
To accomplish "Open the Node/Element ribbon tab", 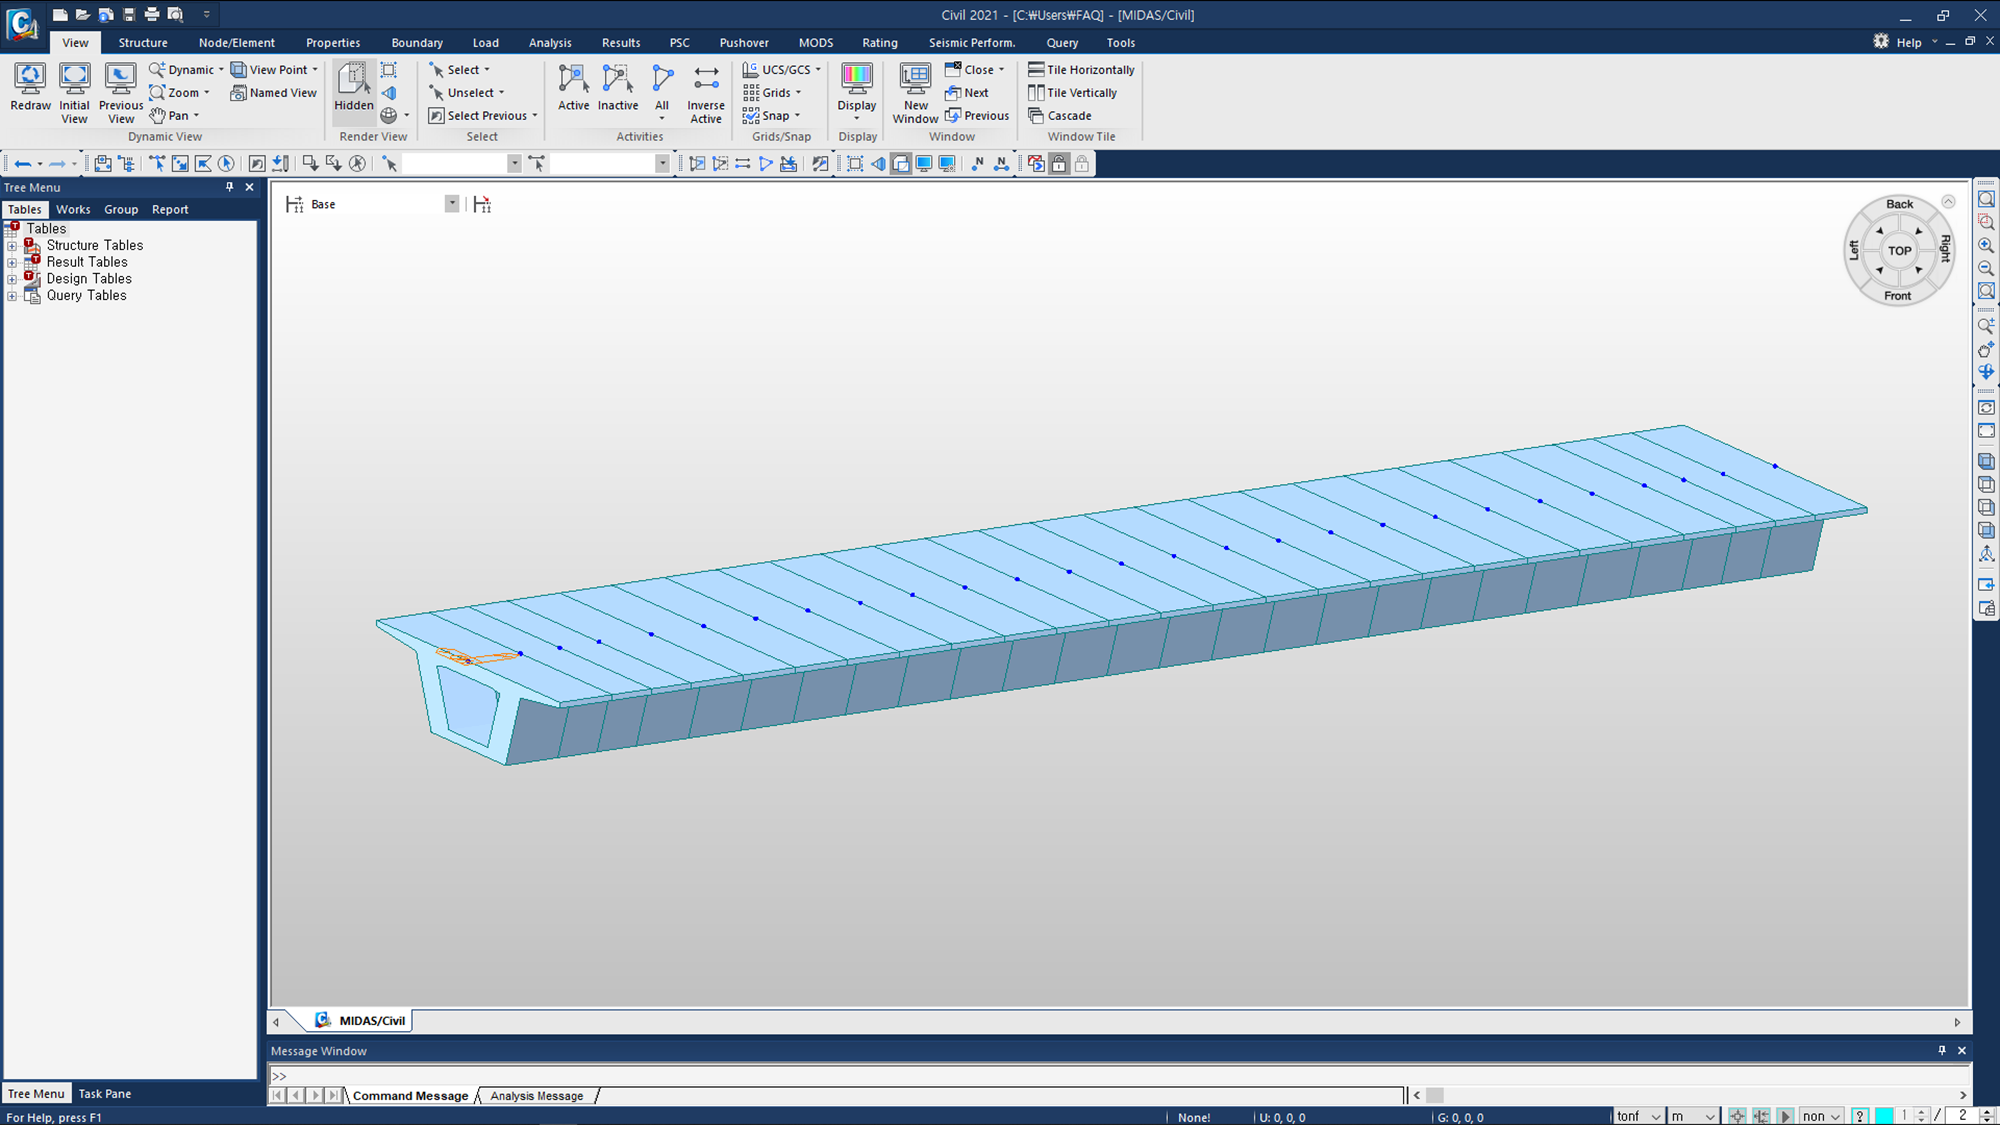I will point(237,43).
